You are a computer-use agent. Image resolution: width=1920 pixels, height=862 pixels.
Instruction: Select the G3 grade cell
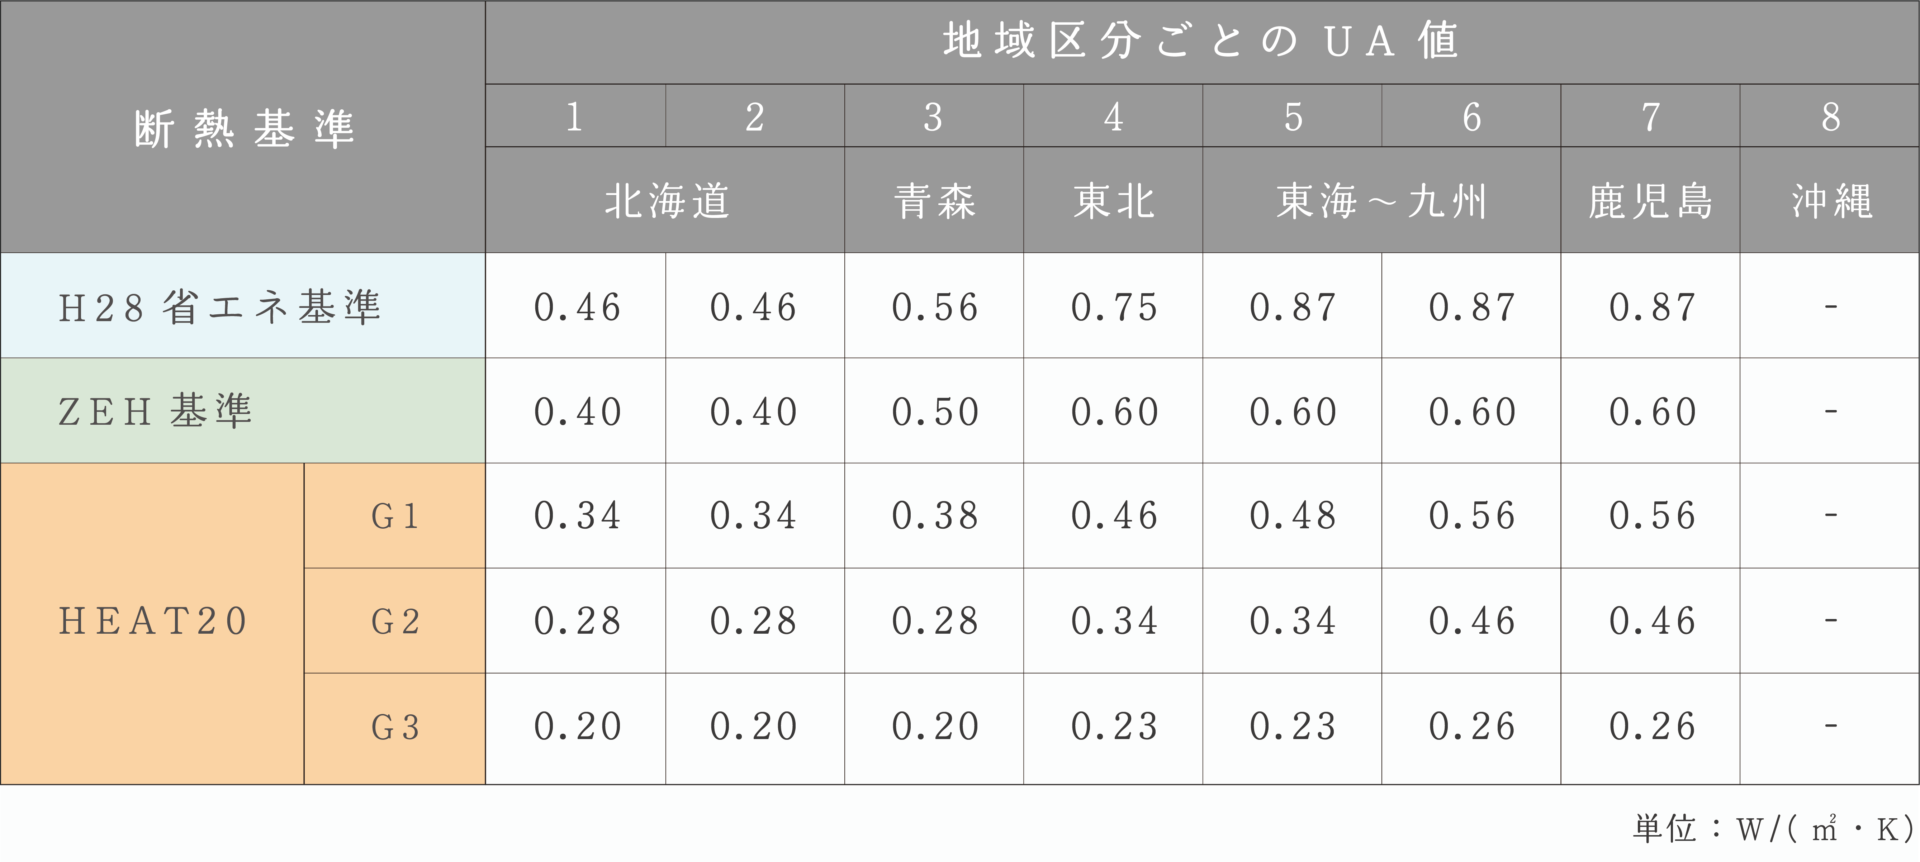[395, 728]
